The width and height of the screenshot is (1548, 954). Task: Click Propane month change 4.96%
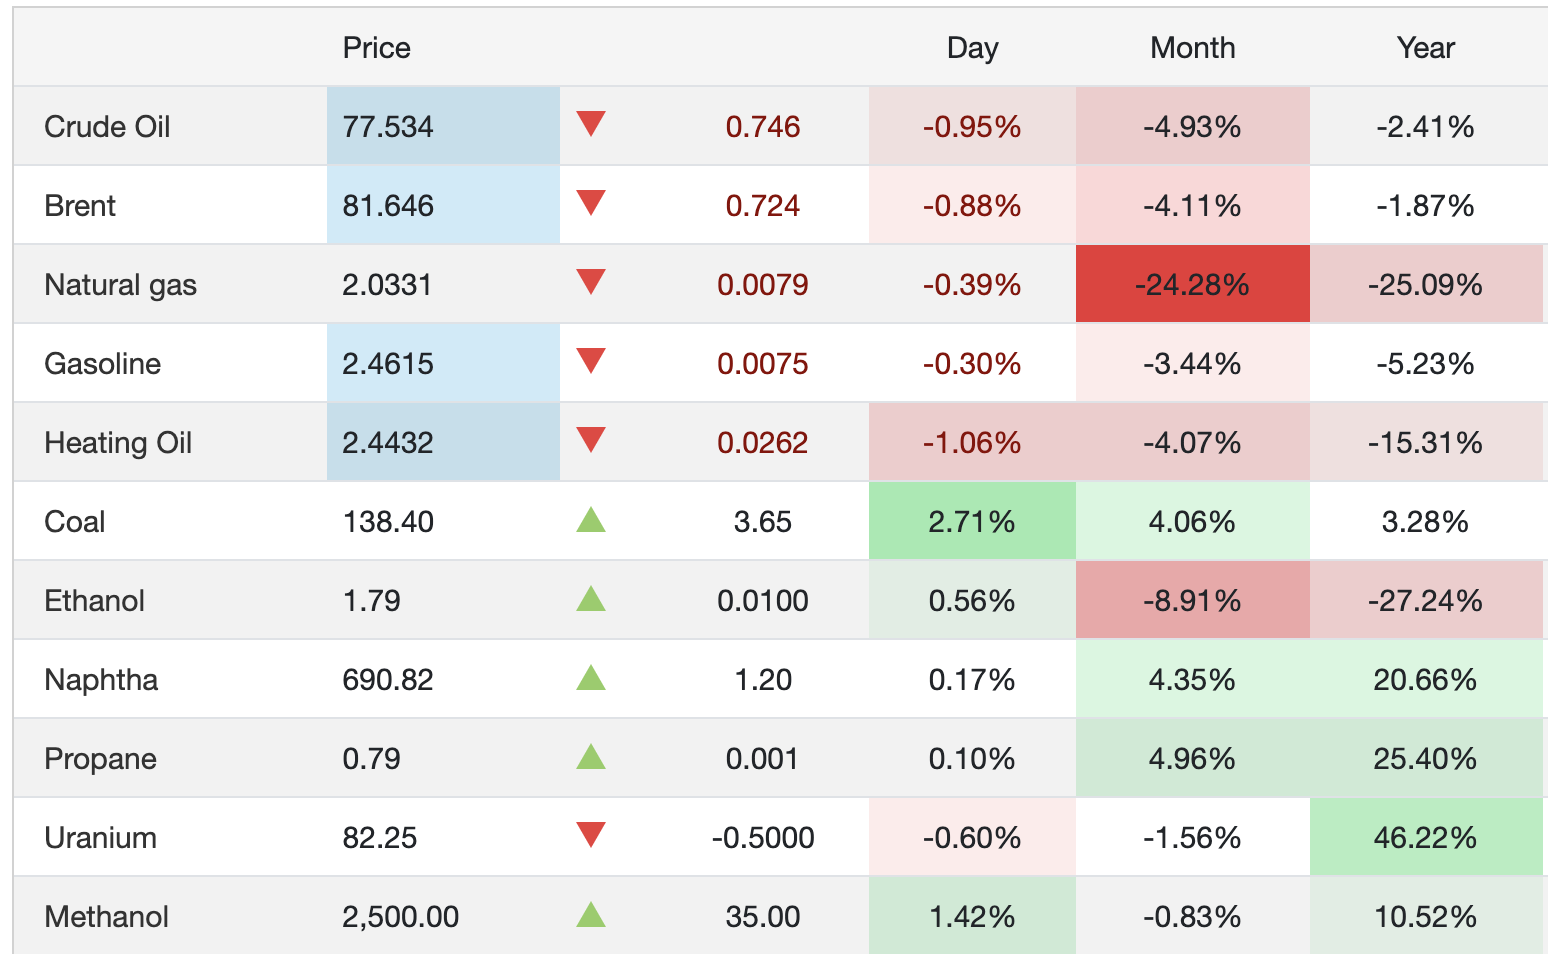[1192, 759]
